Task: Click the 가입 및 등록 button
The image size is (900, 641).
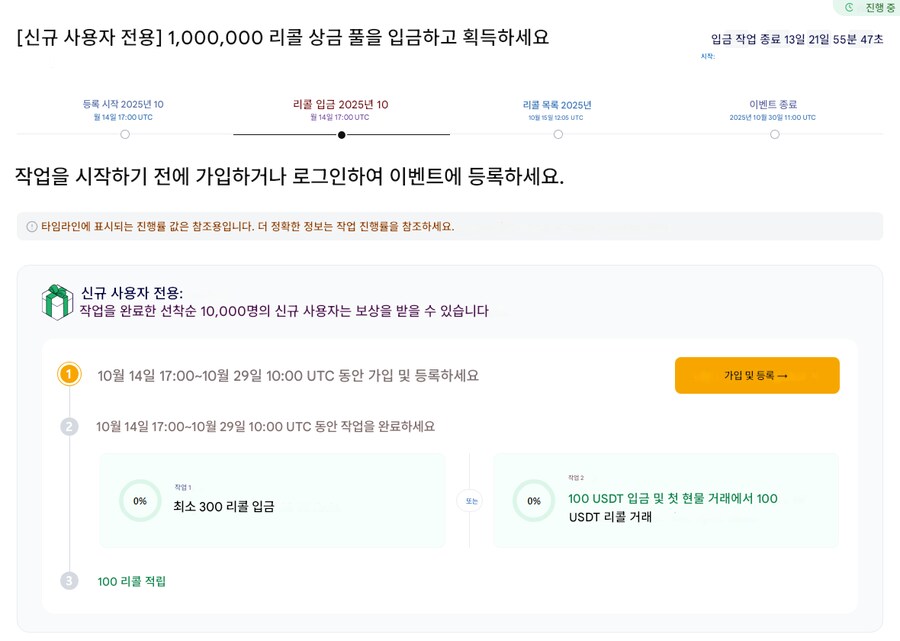Action: coord(758,376)
